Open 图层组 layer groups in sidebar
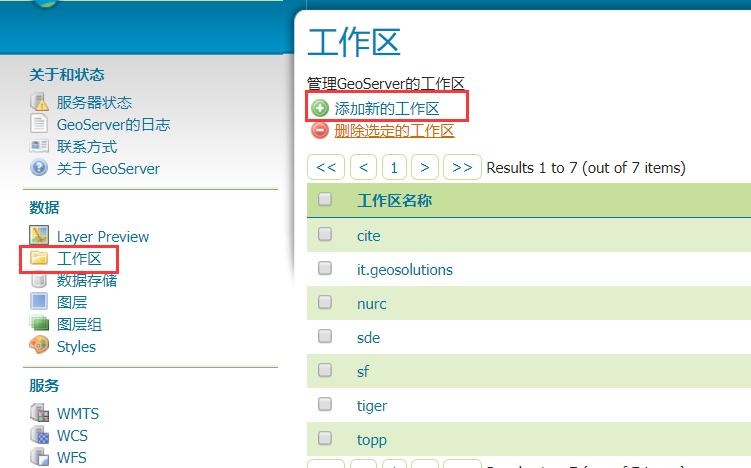751x468 pixels. (x=79, y=325)
